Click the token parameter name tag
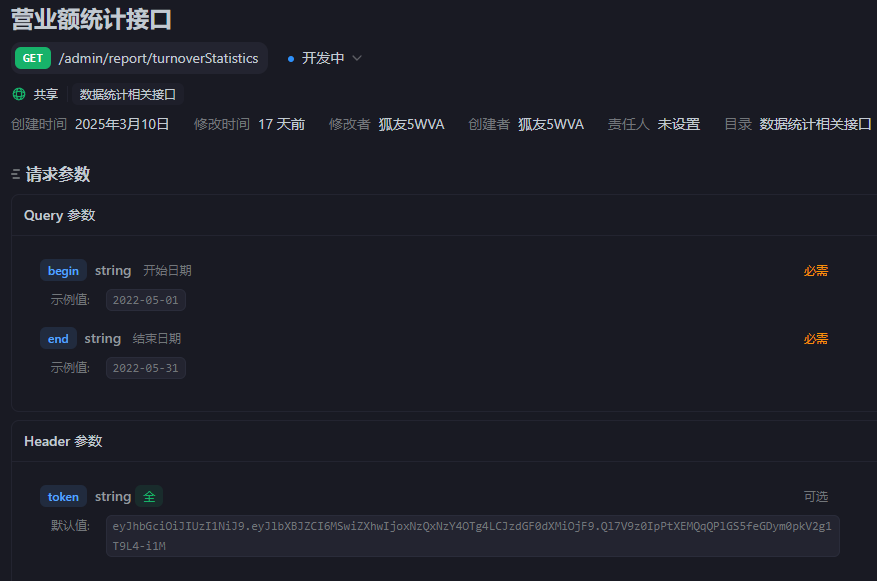 coord(63,497)
